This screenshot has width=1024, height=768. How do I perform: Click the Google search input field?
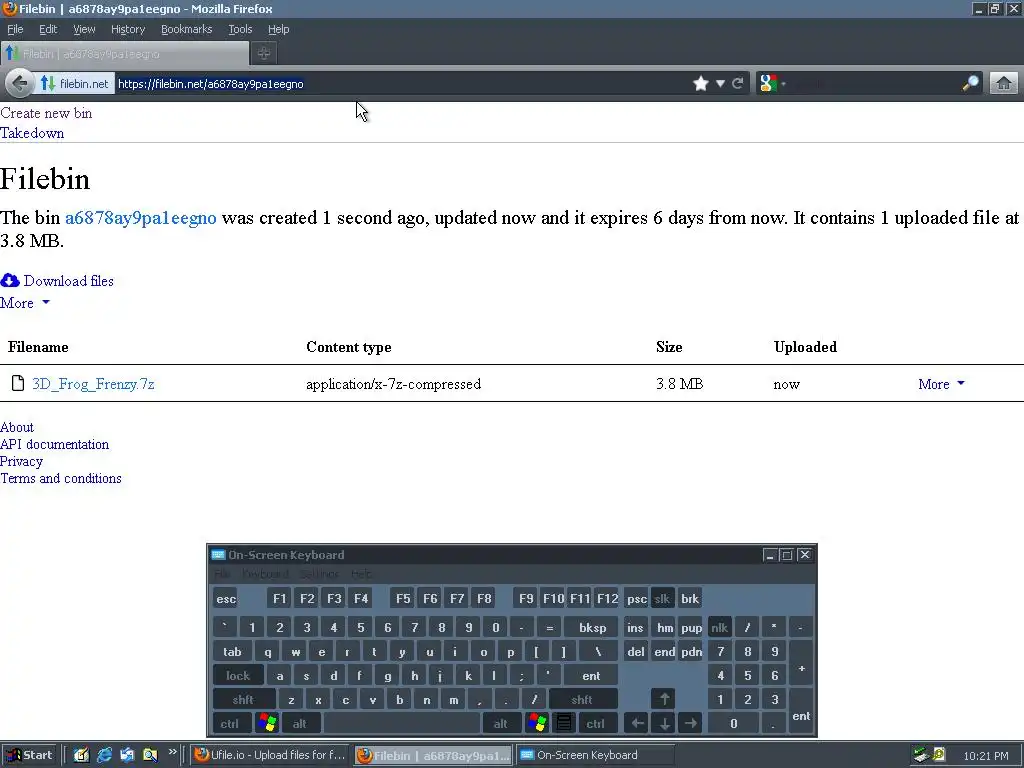tap(873, 83)
